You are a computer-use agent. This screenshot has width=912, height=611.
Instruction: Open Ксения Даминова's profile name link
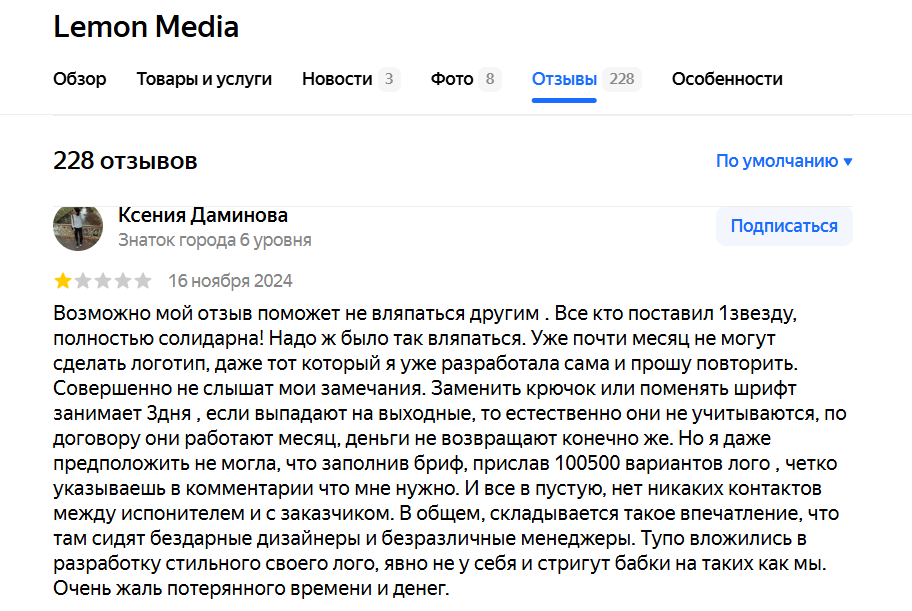point(203,215)
